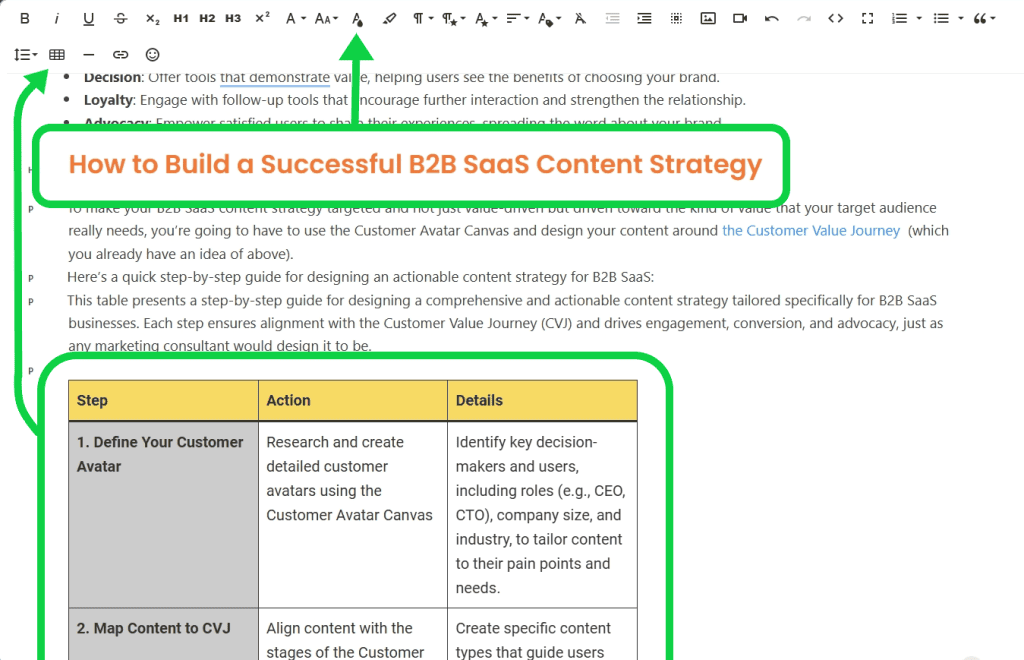
Task: Insert an unordered bullet list
Action: tap(941, 18)
